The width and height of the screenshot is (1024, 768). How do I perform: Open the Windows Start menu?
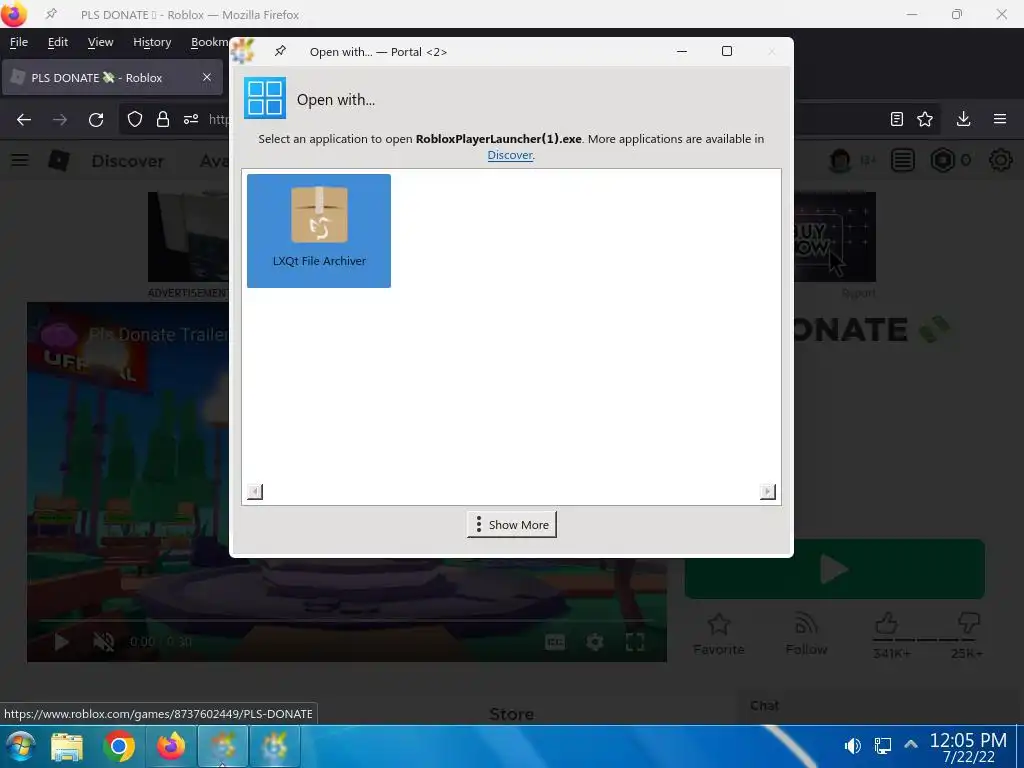(20, 746)
